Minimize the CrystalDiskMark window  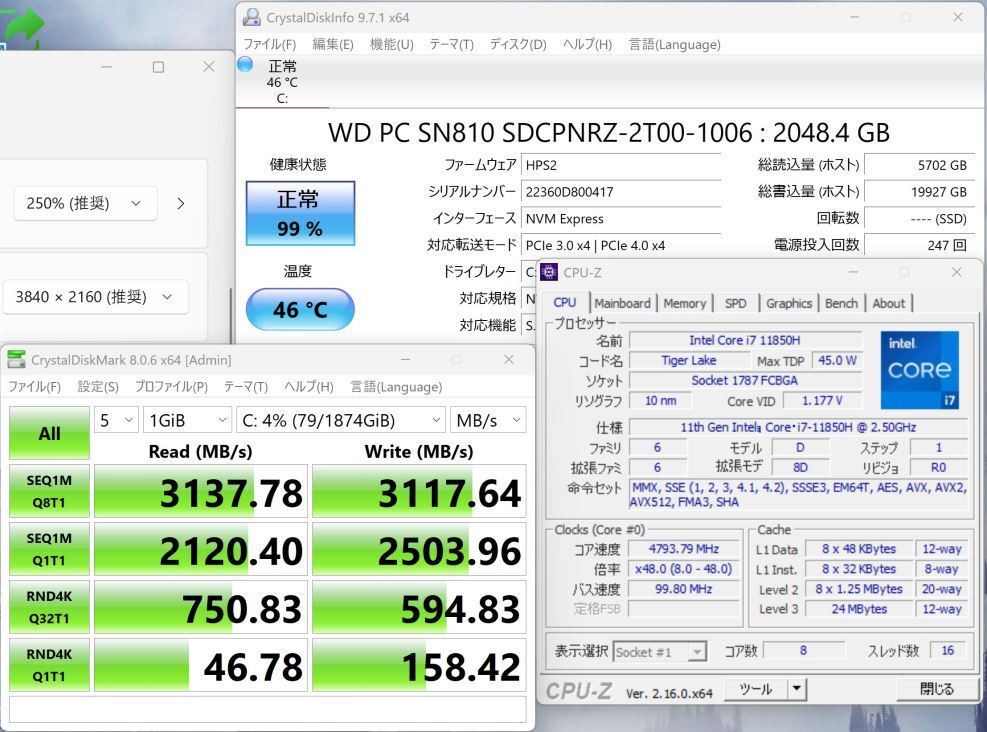pos(405,359)
